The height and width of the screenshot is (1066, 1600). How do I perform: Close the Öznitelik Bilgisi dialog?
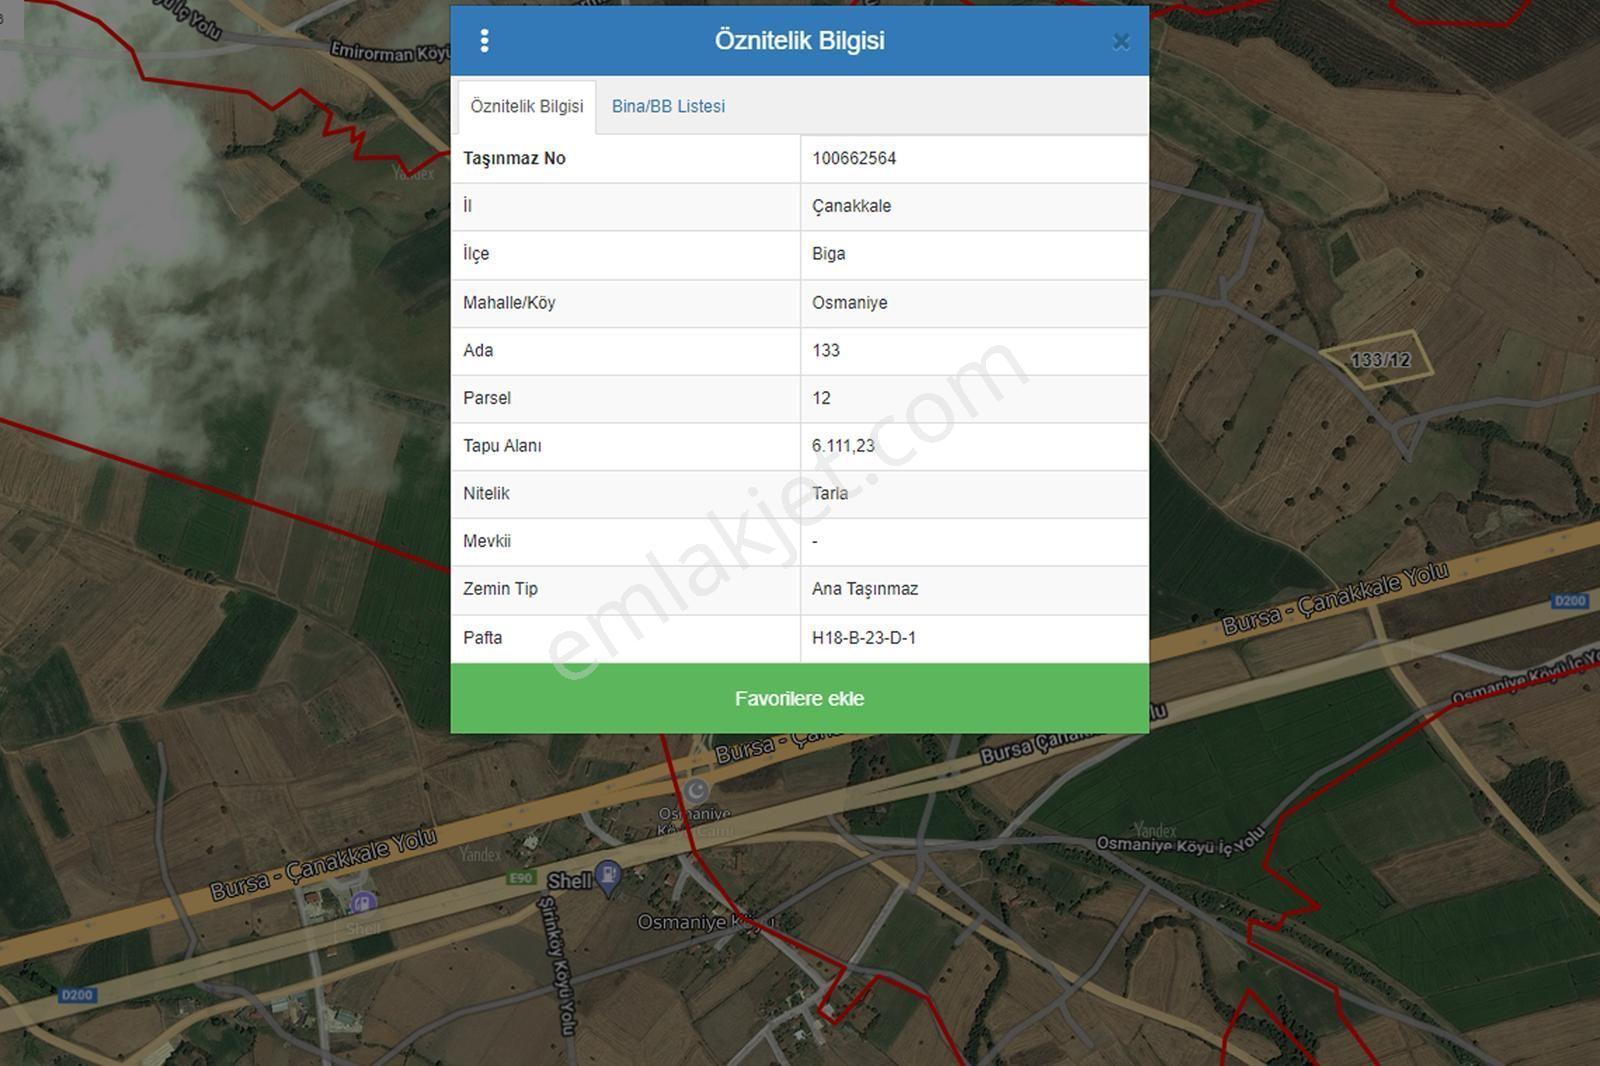(1121, 42)
